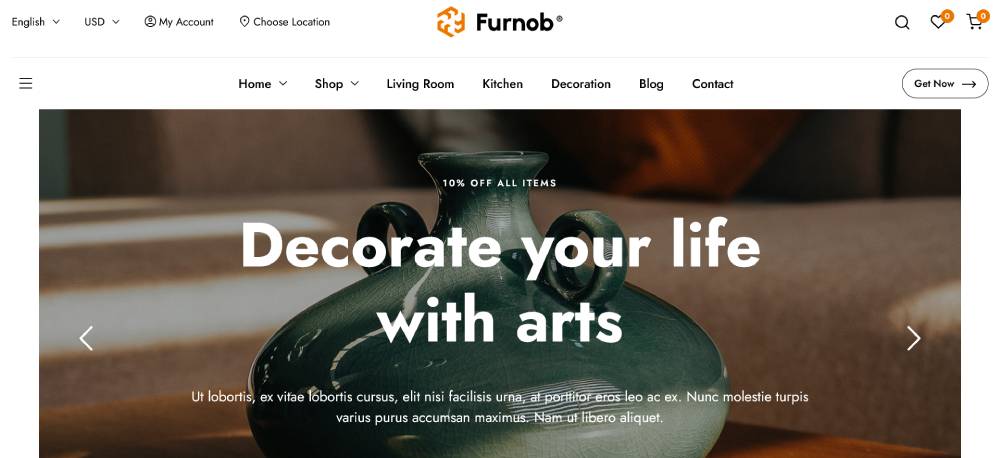Open the Decoration menu item
The width and height of the screenshot is (1000, 458).
pos(581,84)
